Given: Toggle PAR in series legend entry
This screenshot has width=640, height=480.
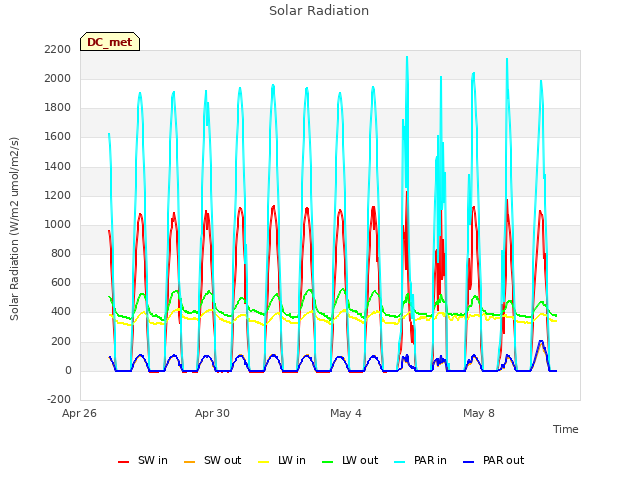Looking at the screenshot, I should pyautogui.click(x=420, y=460).
